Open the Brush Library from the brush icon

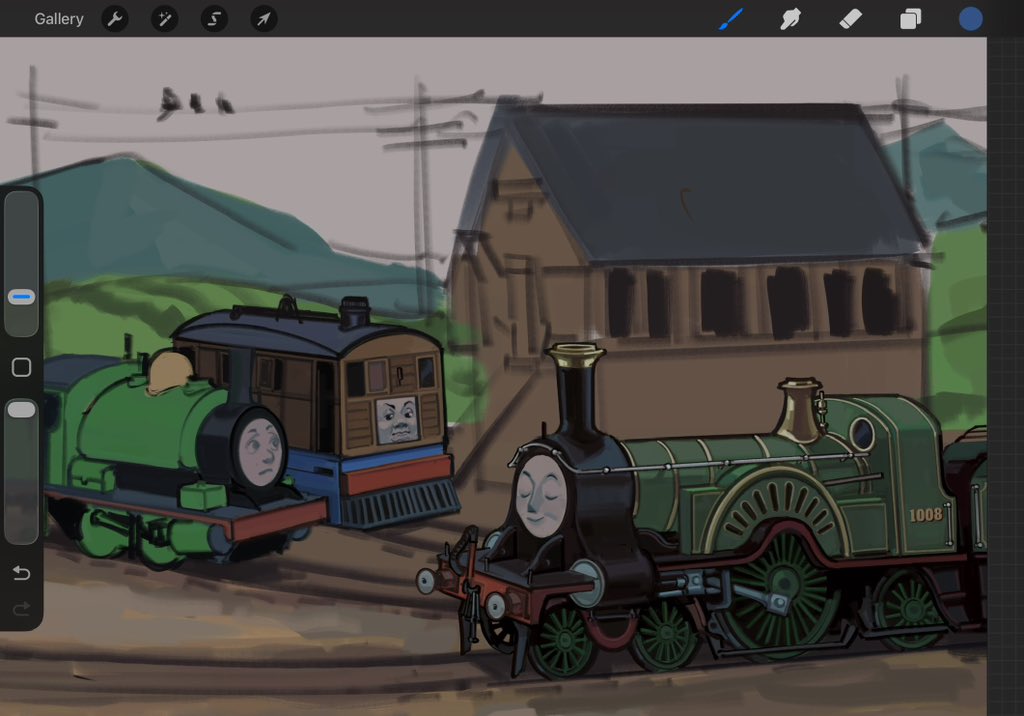[730, 18]
